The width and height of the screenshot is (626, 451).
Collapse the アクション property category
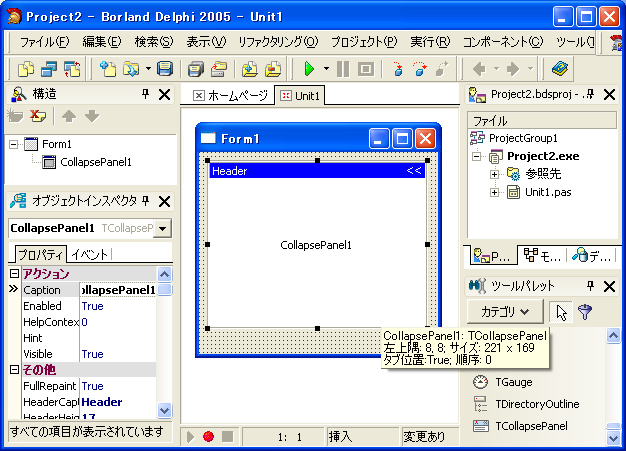tap(14, 273)
